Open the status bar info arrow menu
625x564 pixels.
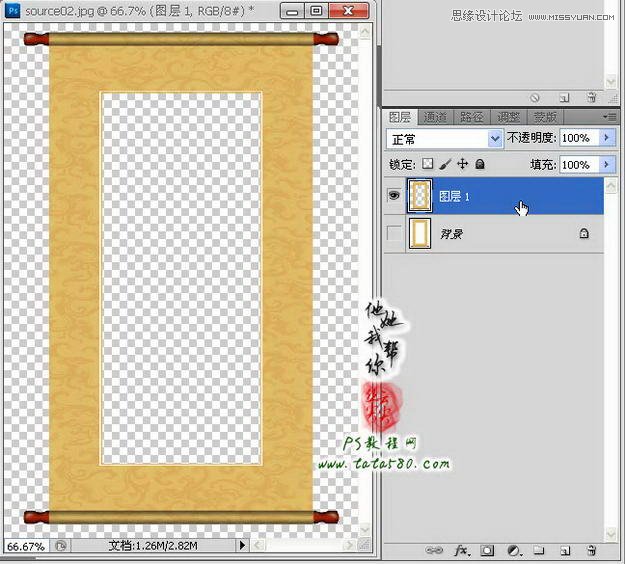[242, 545]
